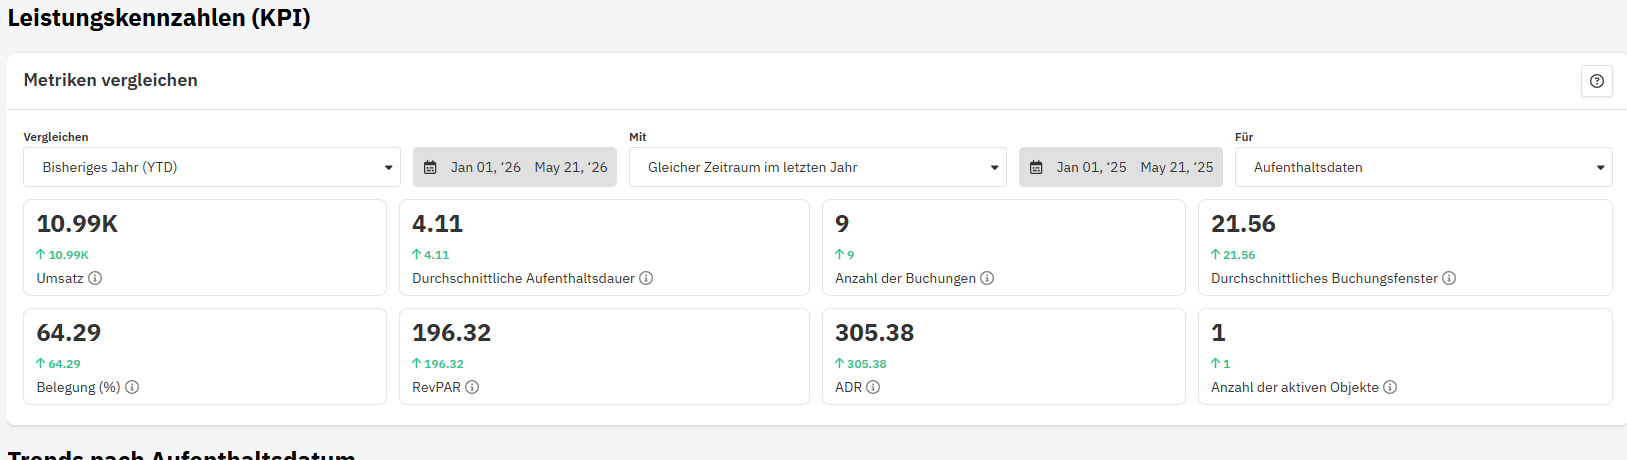Show info for Durchschnittliches Buchungsfenster

coord(1449,278)
